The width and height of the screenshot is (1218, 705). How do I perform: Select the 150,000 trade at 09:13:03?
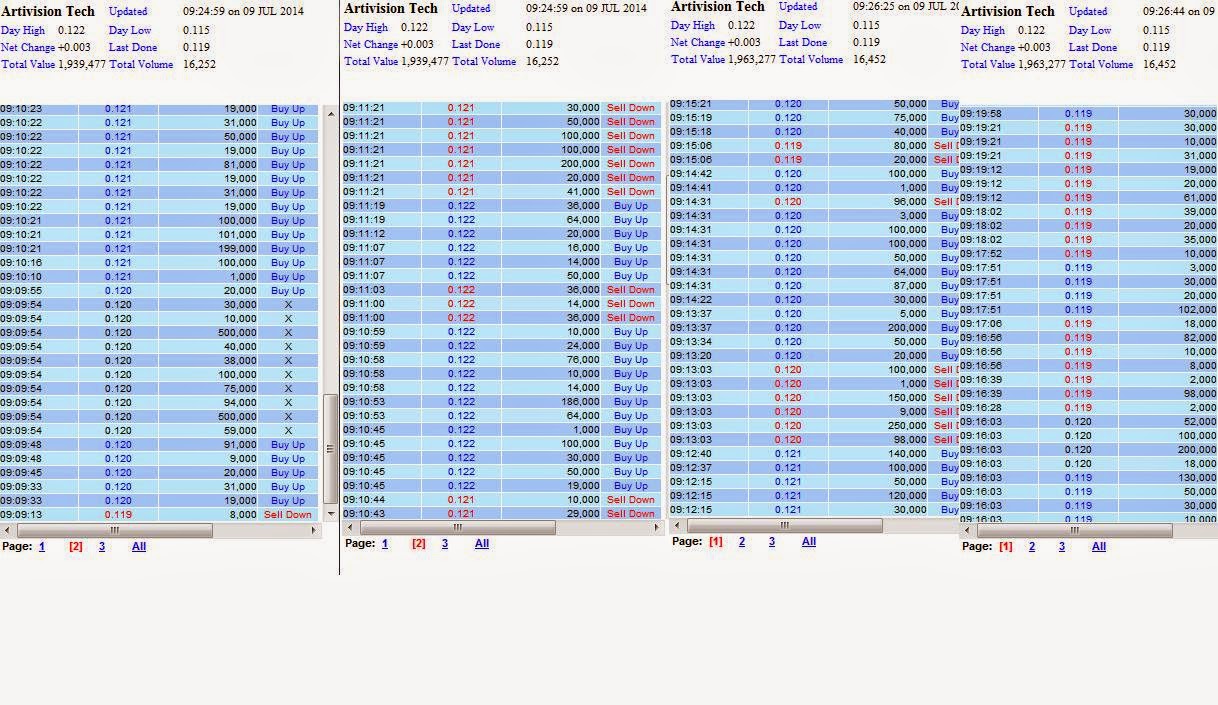coord(814,398)
